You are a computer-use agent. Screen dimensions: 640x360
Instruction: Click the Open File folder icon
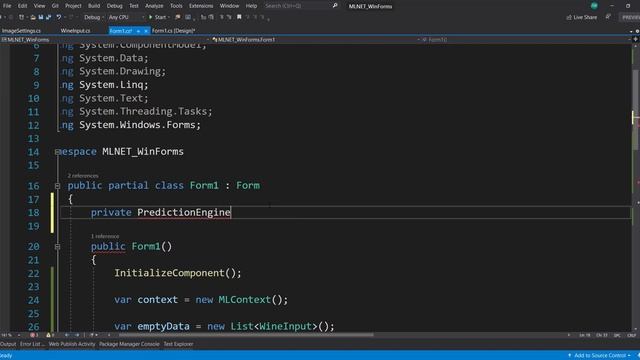[33, 17]
